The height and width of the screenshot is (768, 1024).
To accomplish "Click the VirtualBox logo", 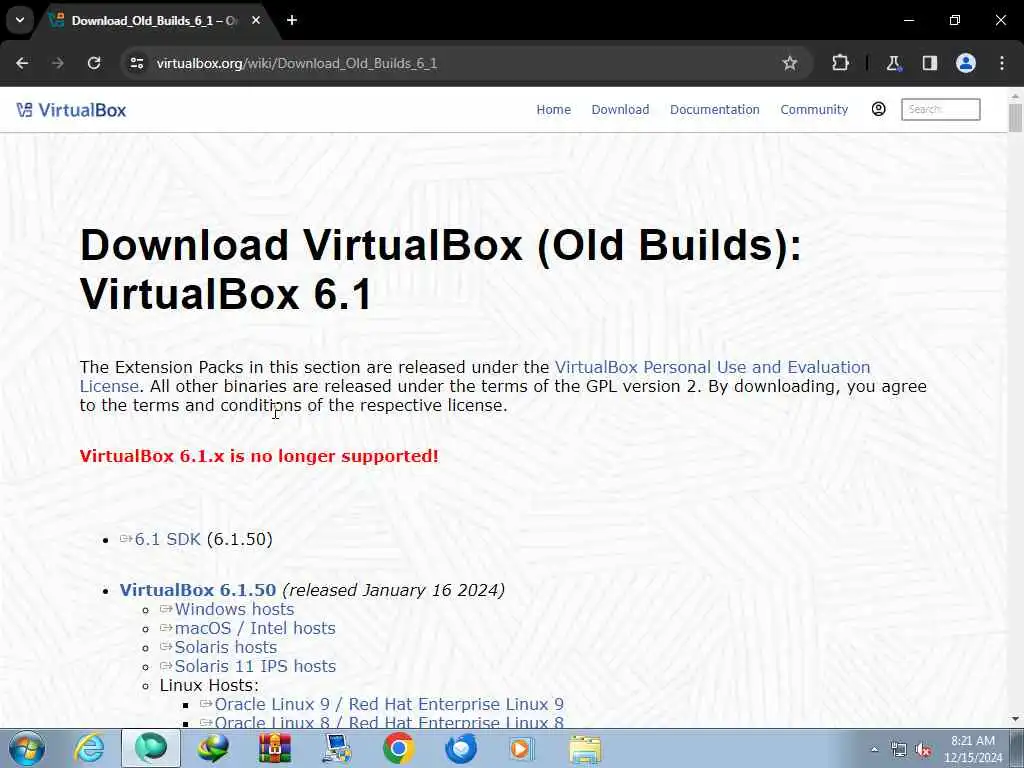I will [x=72, y=110].
